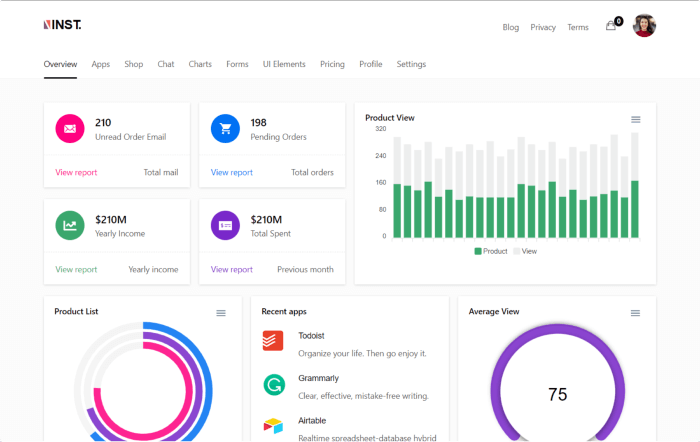Image resolution: width=700 pixels, height=442 pixels.
Task: Open the Product List hamburger menu
Action: (221, 313)
